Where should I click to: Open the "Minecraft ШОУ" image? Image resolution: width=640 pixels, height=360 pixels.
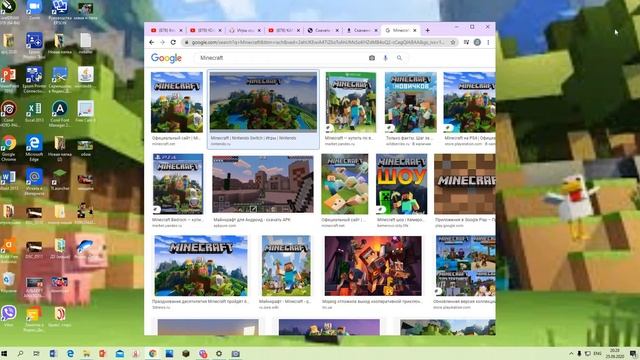(x=402, y=184)
